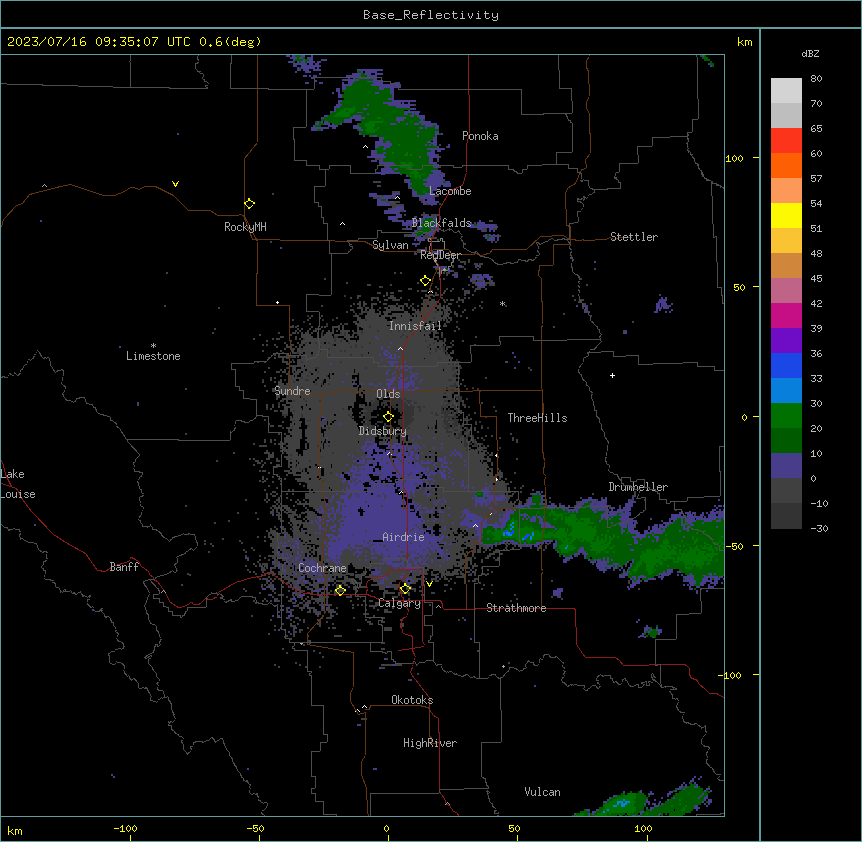Click the Vulcan city label
The image size is (862, 842).
pyautogui.click(x=543, y=792)
